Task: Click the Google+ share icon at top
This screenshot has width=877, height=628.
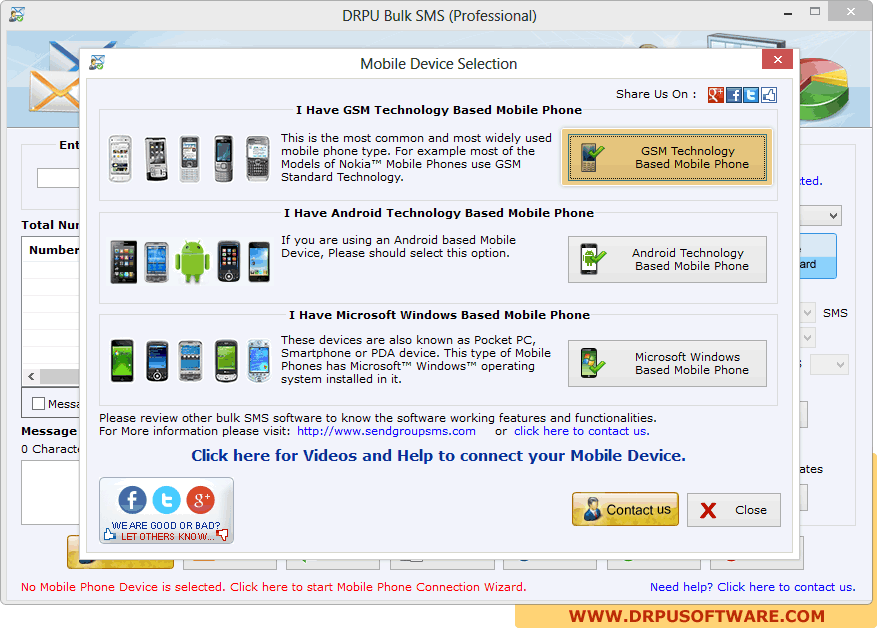Action: tap(715, 95)
